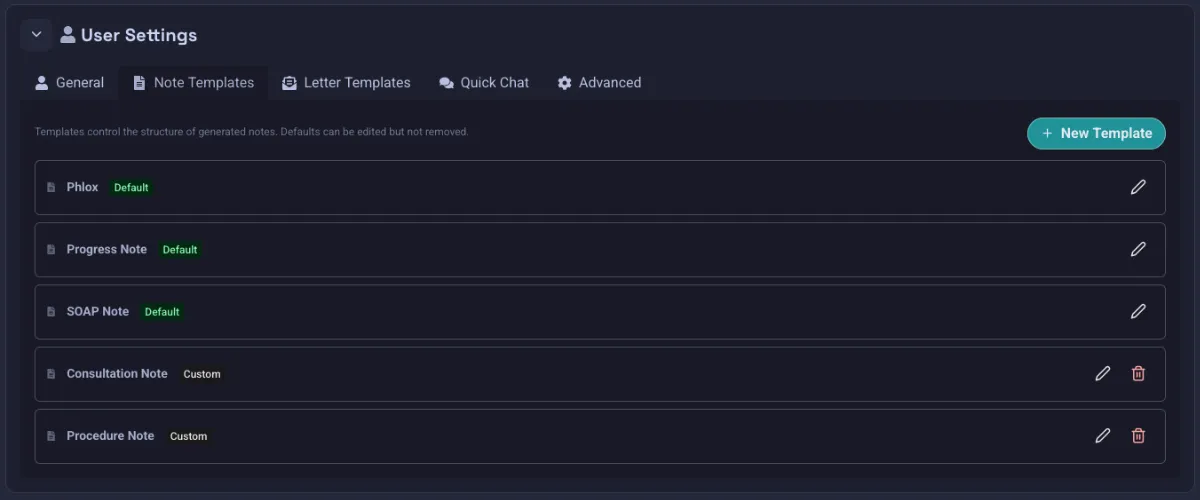Click the user icon next to User Settings
The width and height of the screenshot is (1200, 500).
tap(68, 35)
